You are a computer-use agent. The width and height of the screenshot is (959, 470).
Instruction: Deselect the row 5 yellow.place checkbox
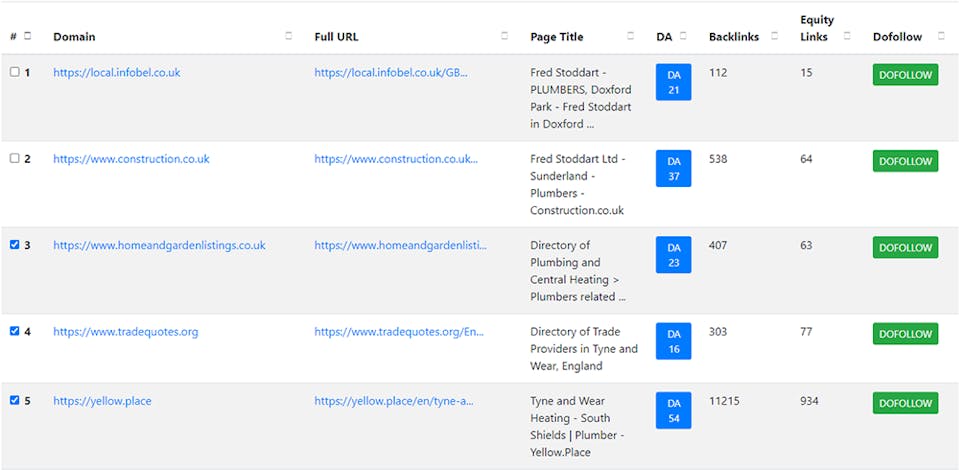[x=14, y=401]
